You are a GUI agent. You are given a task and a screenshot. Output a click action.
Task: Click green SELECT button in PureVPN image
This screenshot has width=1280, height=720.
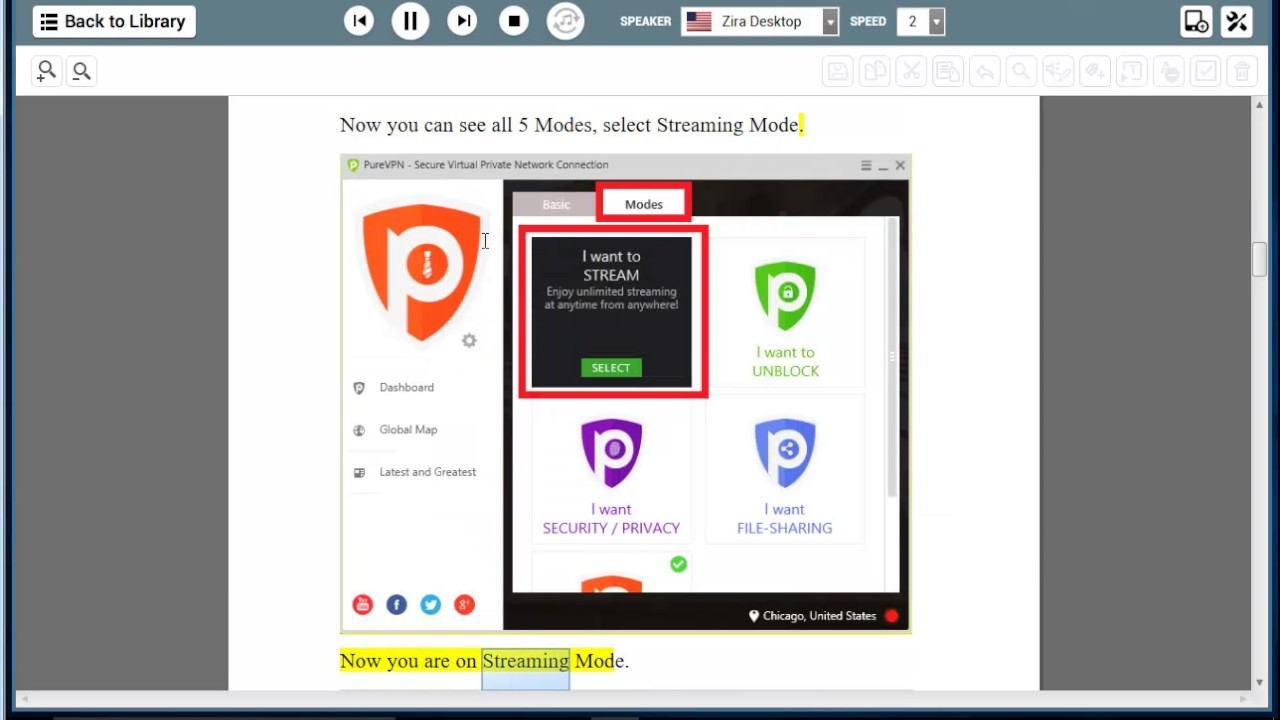tap(611, 368)
